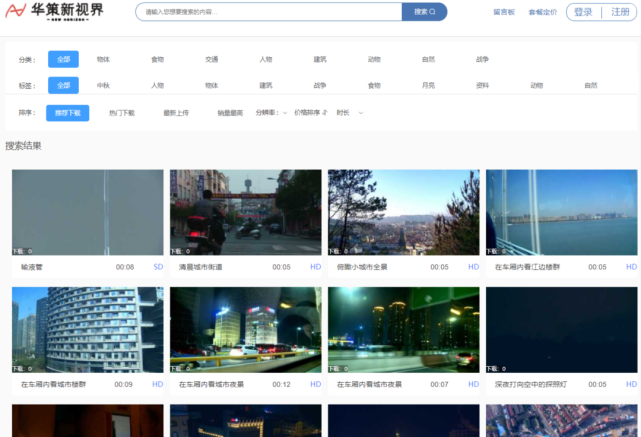Image resolution: width=641 pixels, height=437 pixels.
Task: Click the title text 清晨城市街道
Action: click(200, 267)
